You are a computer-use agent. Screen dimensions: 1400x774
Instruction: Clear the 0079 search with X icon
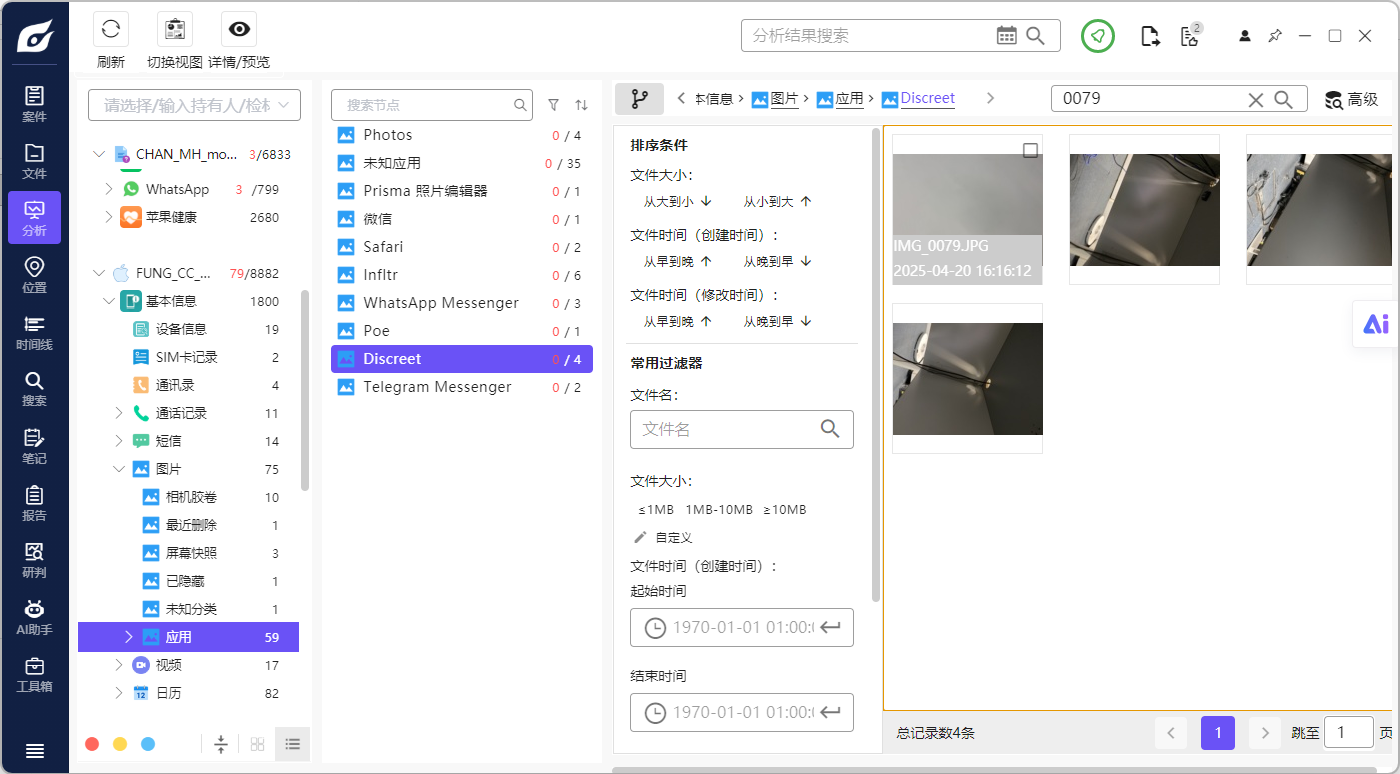[1256, 99]
